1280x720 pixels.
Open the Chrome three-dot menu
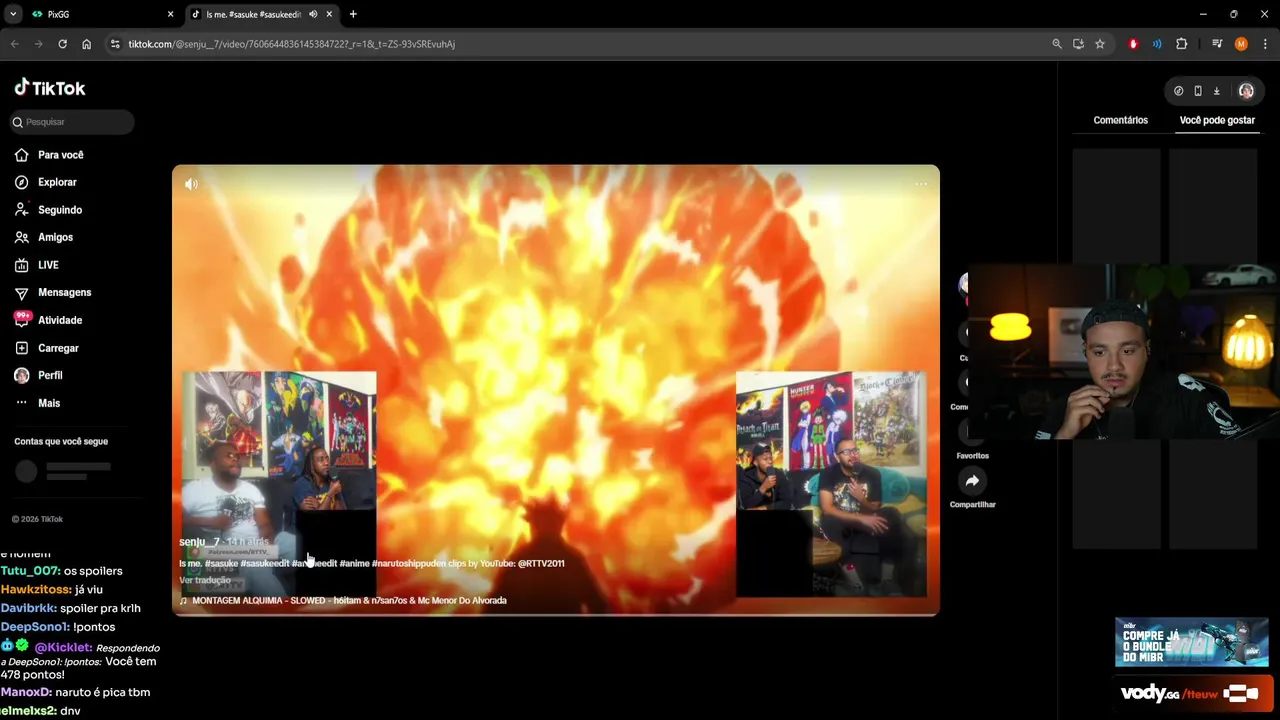tap(1266, 44)
